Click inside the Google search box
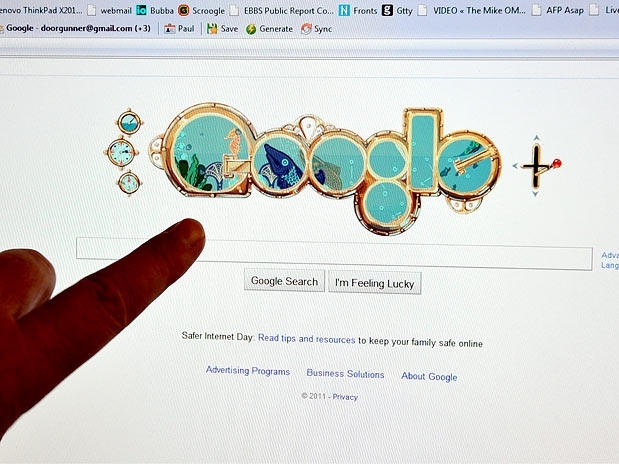 pyautogui.click(x=334, y=254)
